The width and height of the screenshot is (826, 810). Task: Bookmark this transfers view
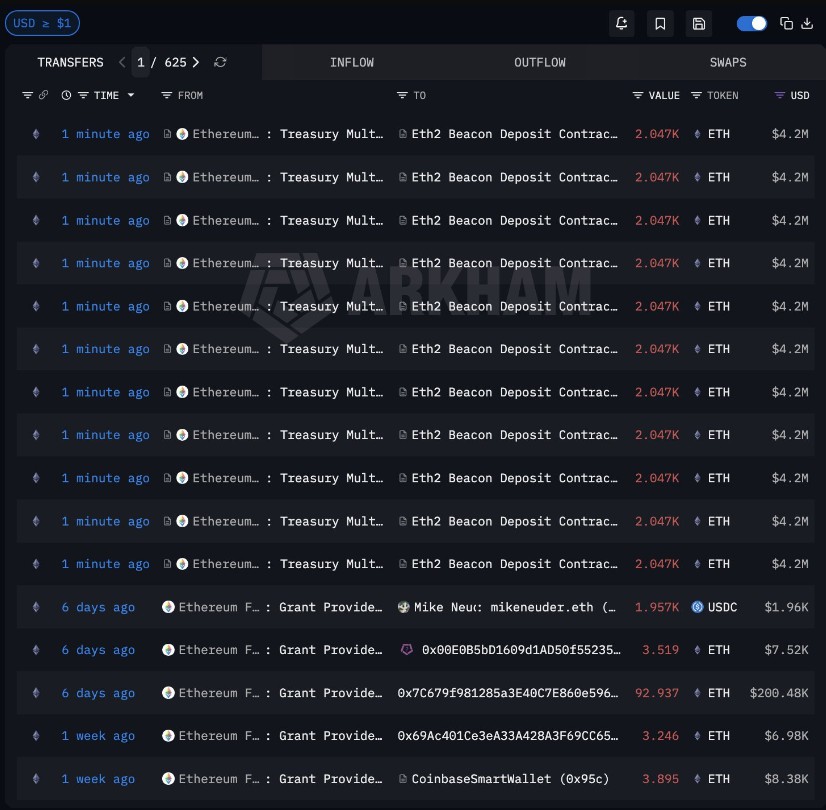(660, 23)
